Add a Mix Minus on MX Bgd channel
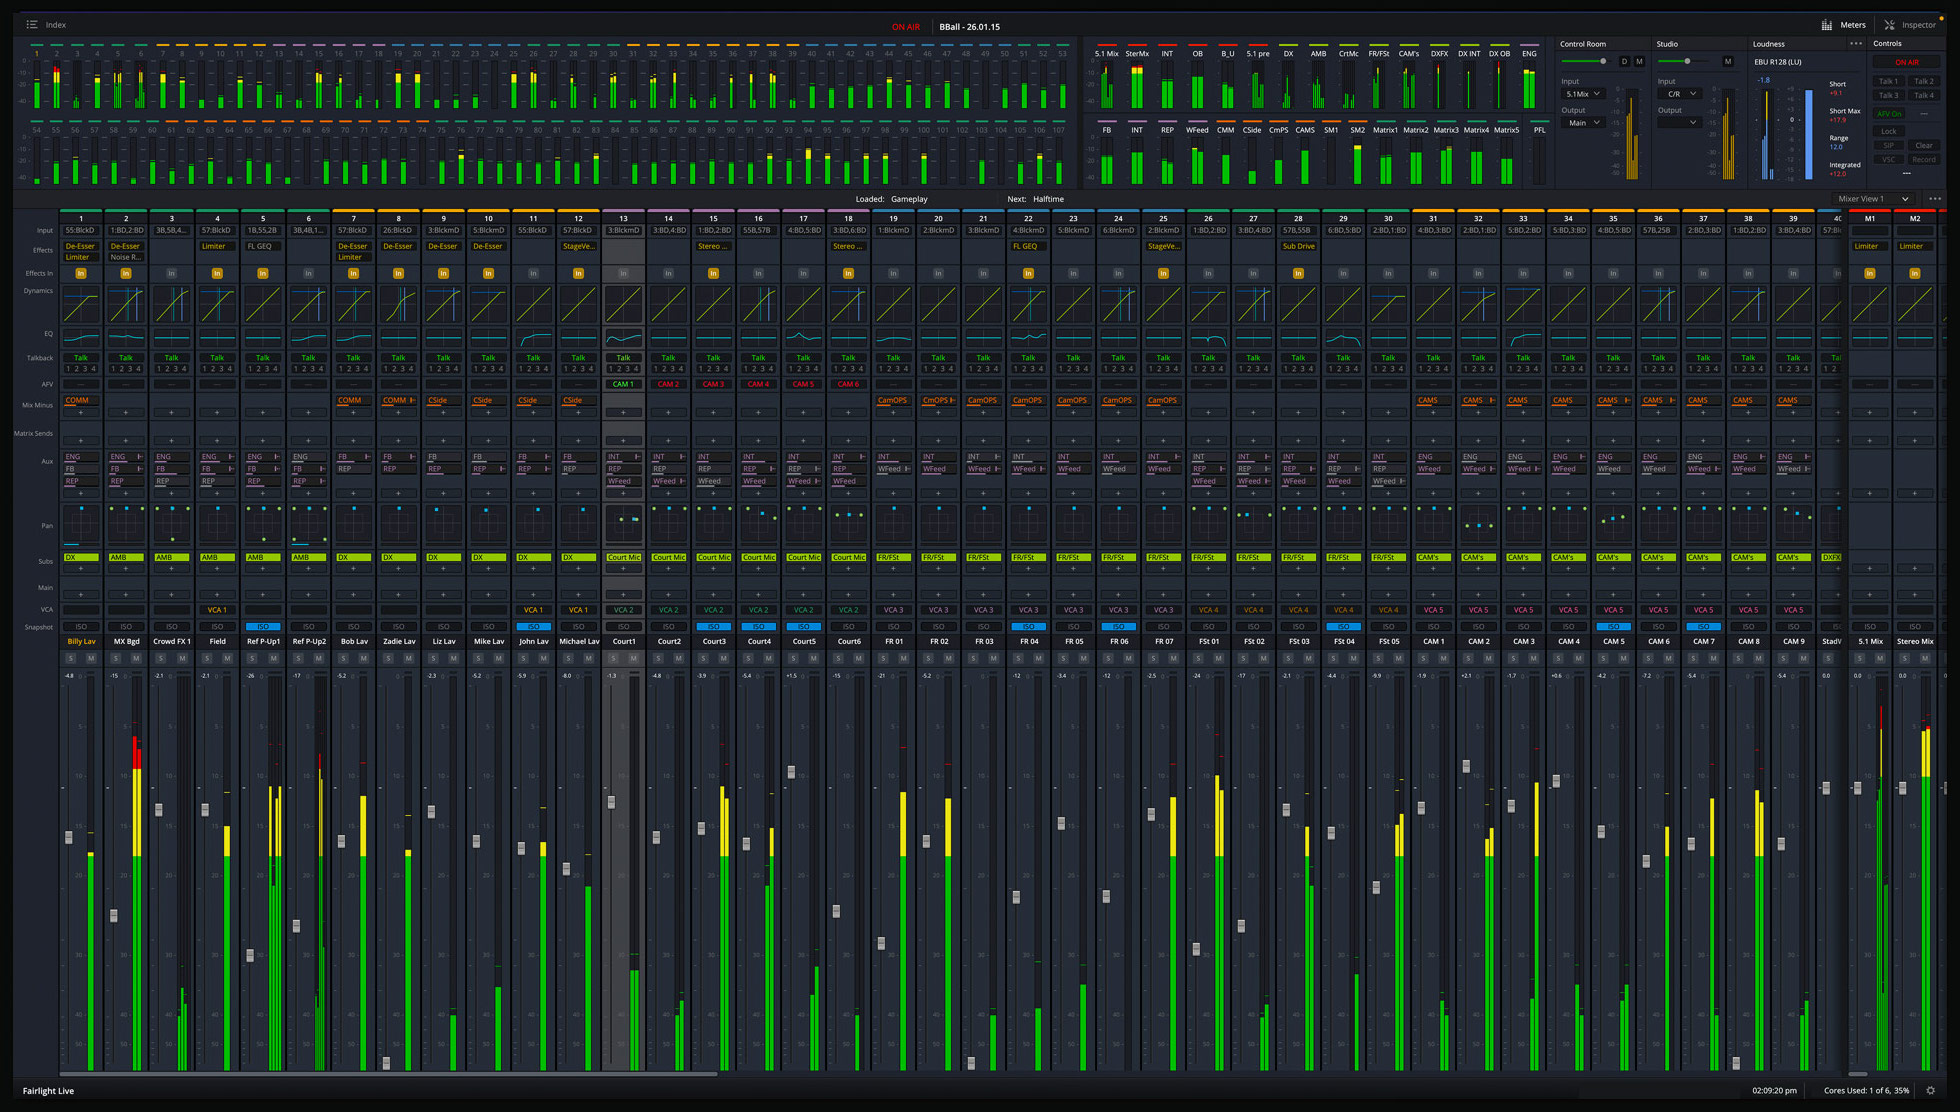The height and width of the screenshot is (1112, 1960). coord(126,412)
